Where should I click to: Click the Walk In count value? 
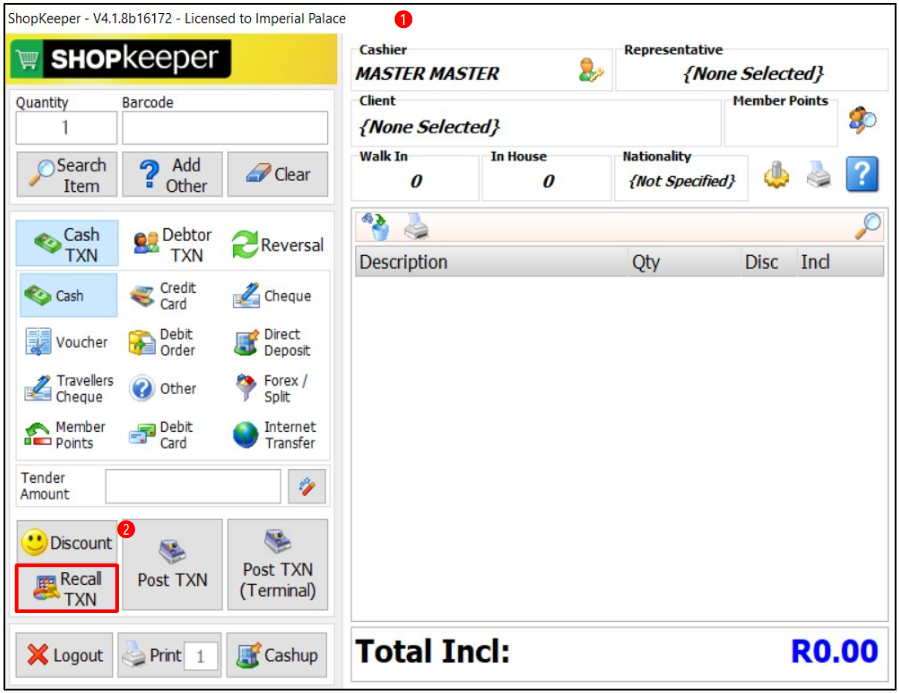point(416,181)
